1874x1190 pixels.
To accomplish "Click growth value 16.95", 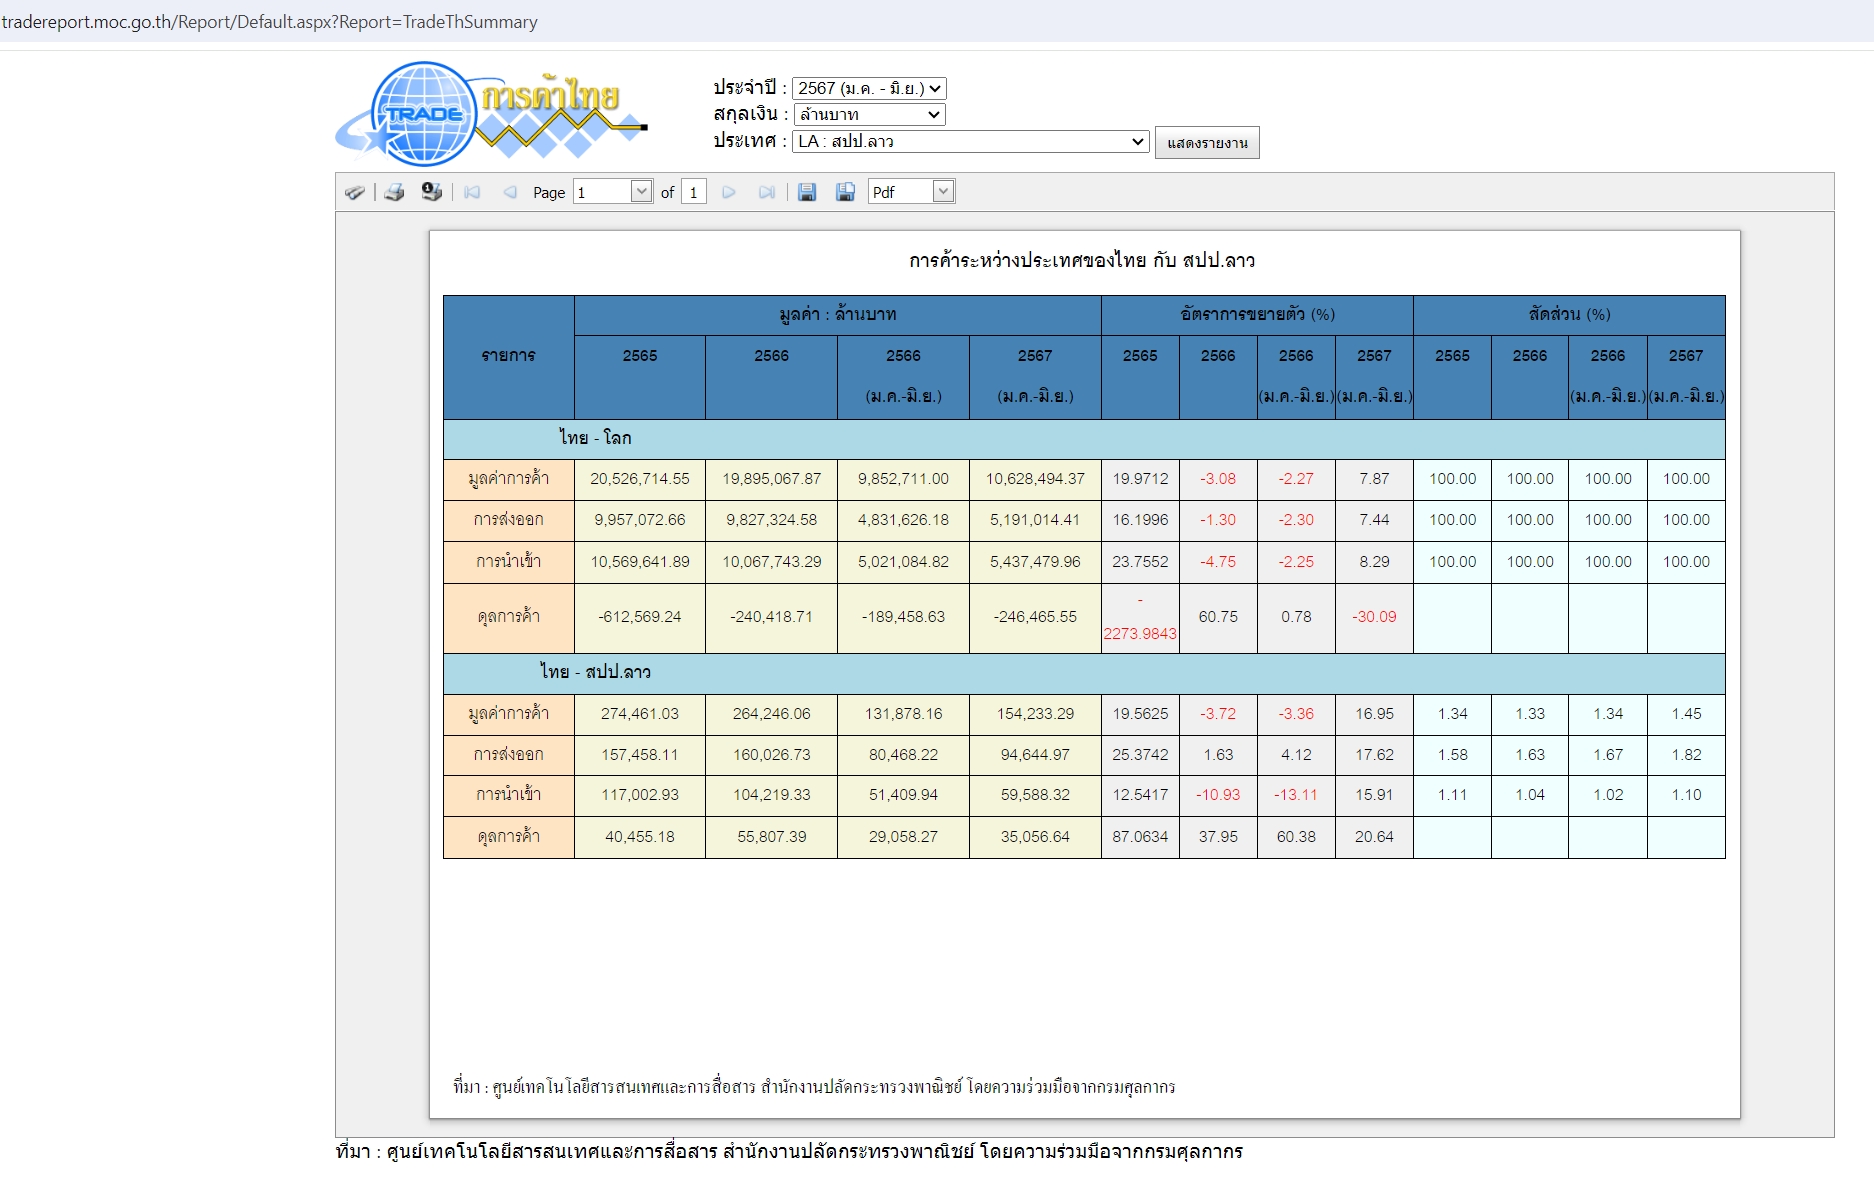I will pos(1374,714).
